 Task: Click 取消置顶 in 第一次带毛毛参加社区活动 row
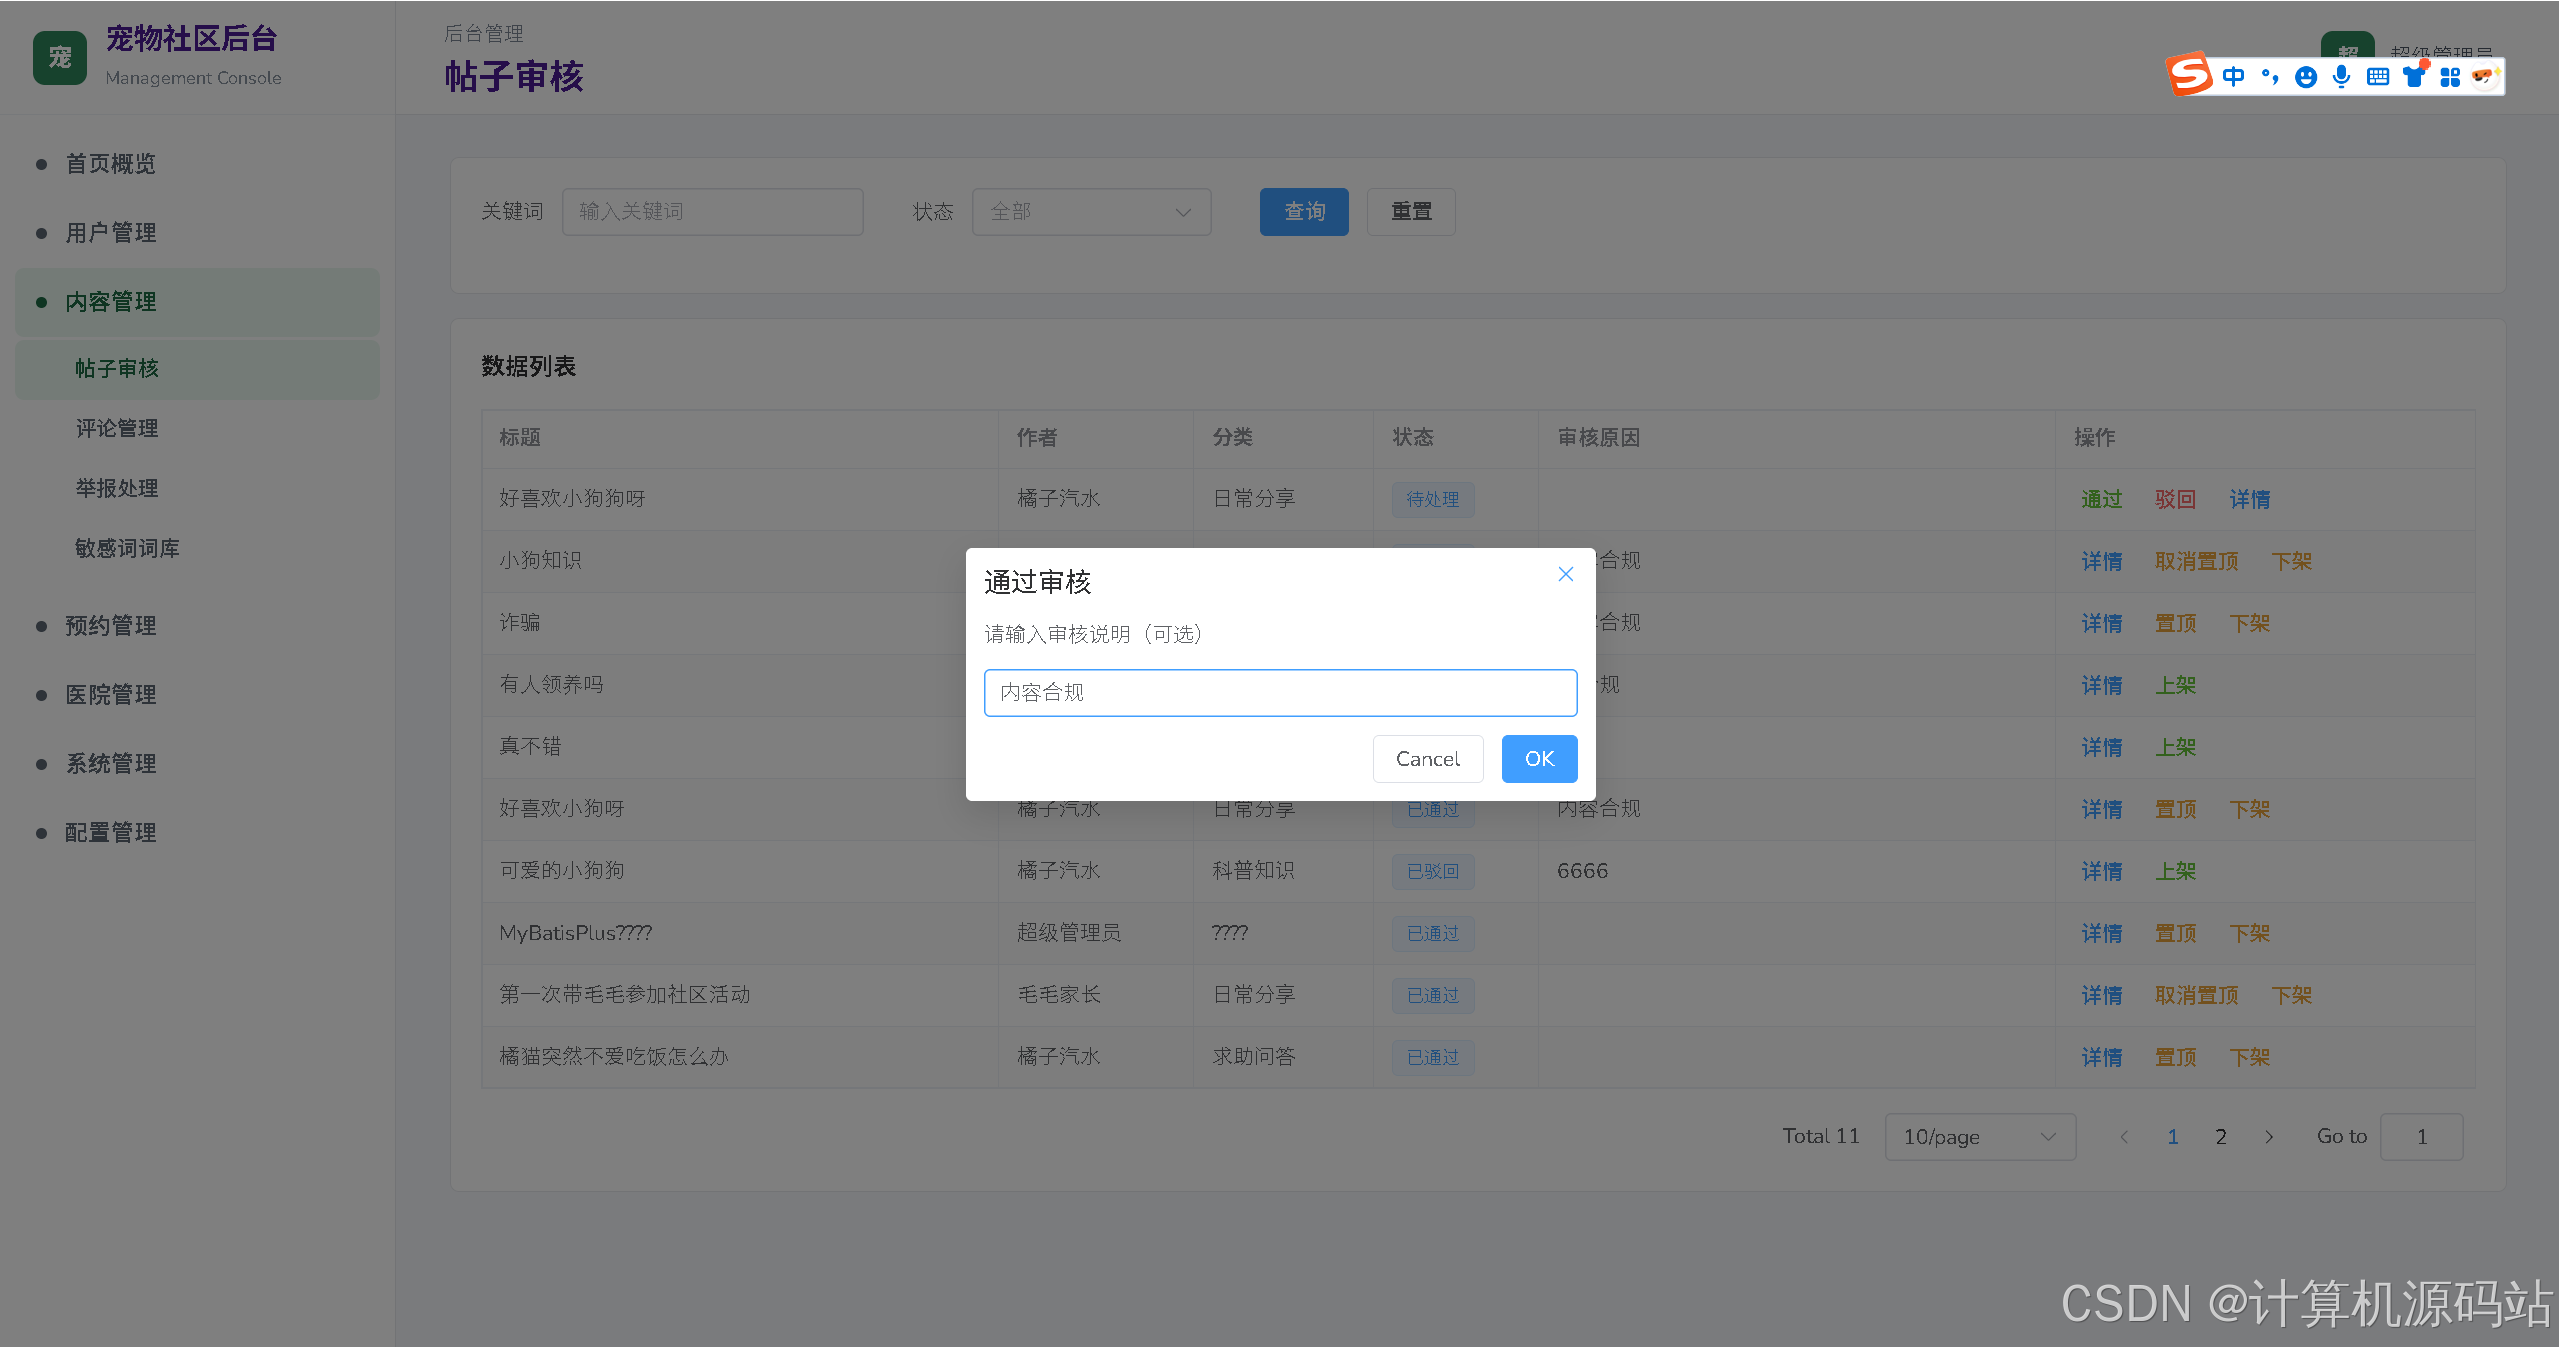(x=2196, y=996)
